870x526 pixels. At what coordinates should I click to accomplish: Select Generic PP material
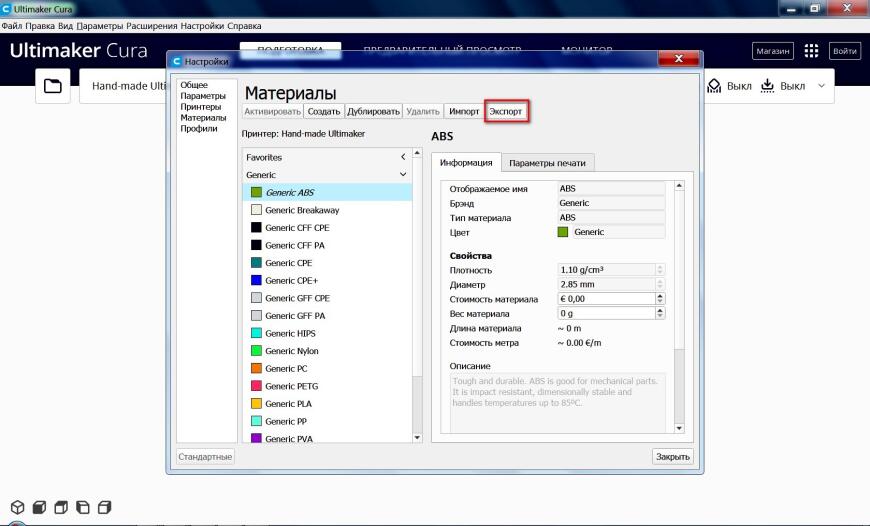(327, 421)
